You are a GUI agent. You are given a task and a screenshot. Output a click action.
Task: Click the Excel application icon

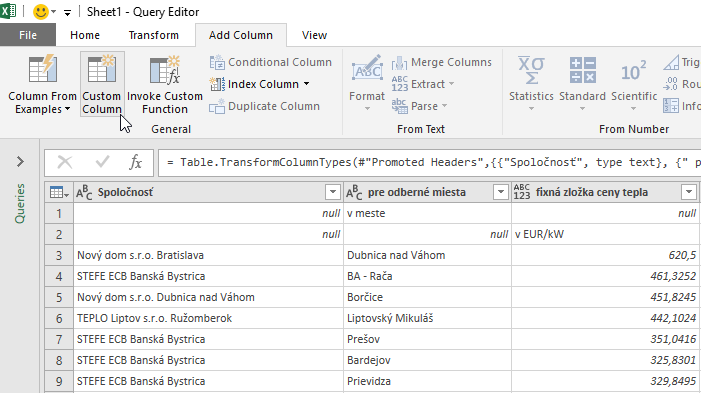8,11
